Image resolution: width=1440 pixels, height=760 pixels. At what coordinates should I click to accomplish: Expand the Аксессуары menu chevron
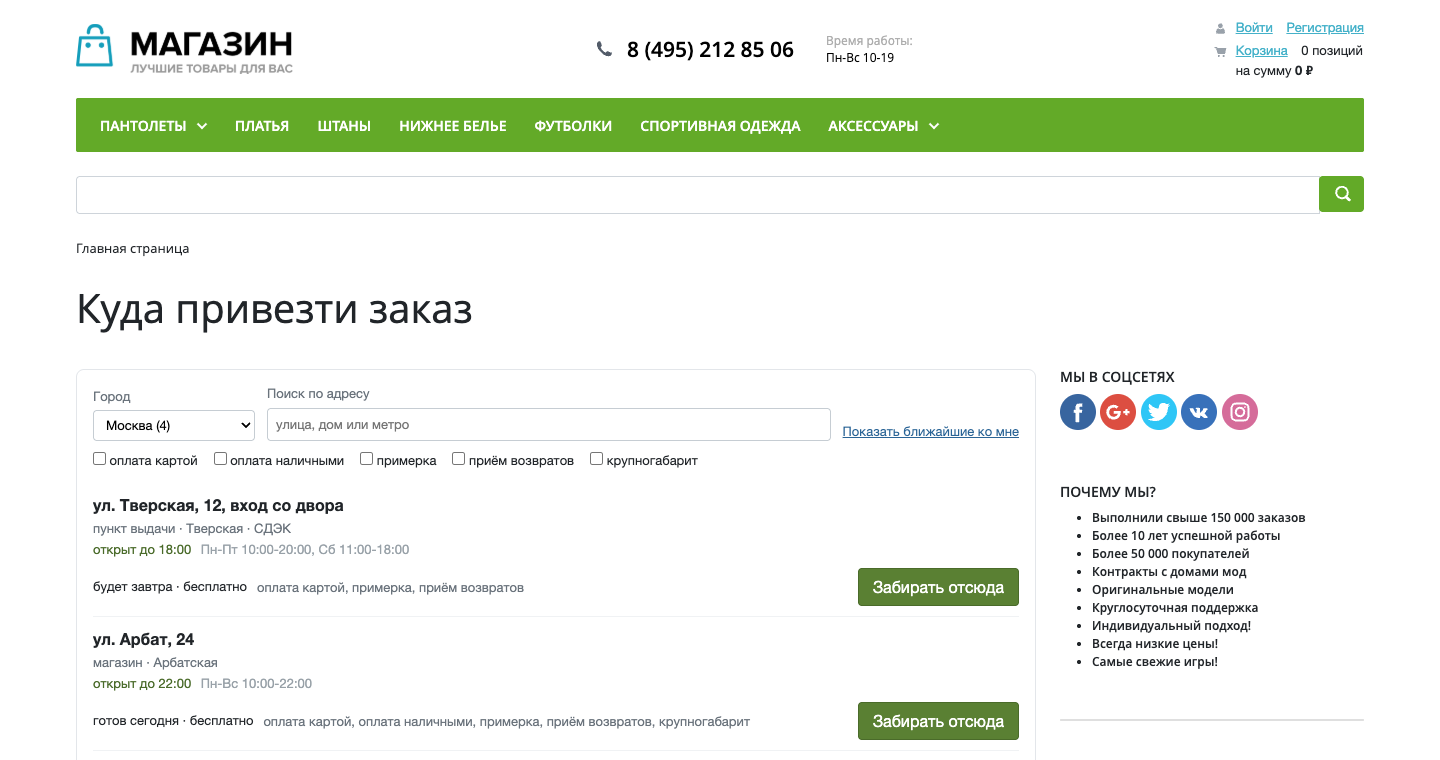[x=934, y=126]
